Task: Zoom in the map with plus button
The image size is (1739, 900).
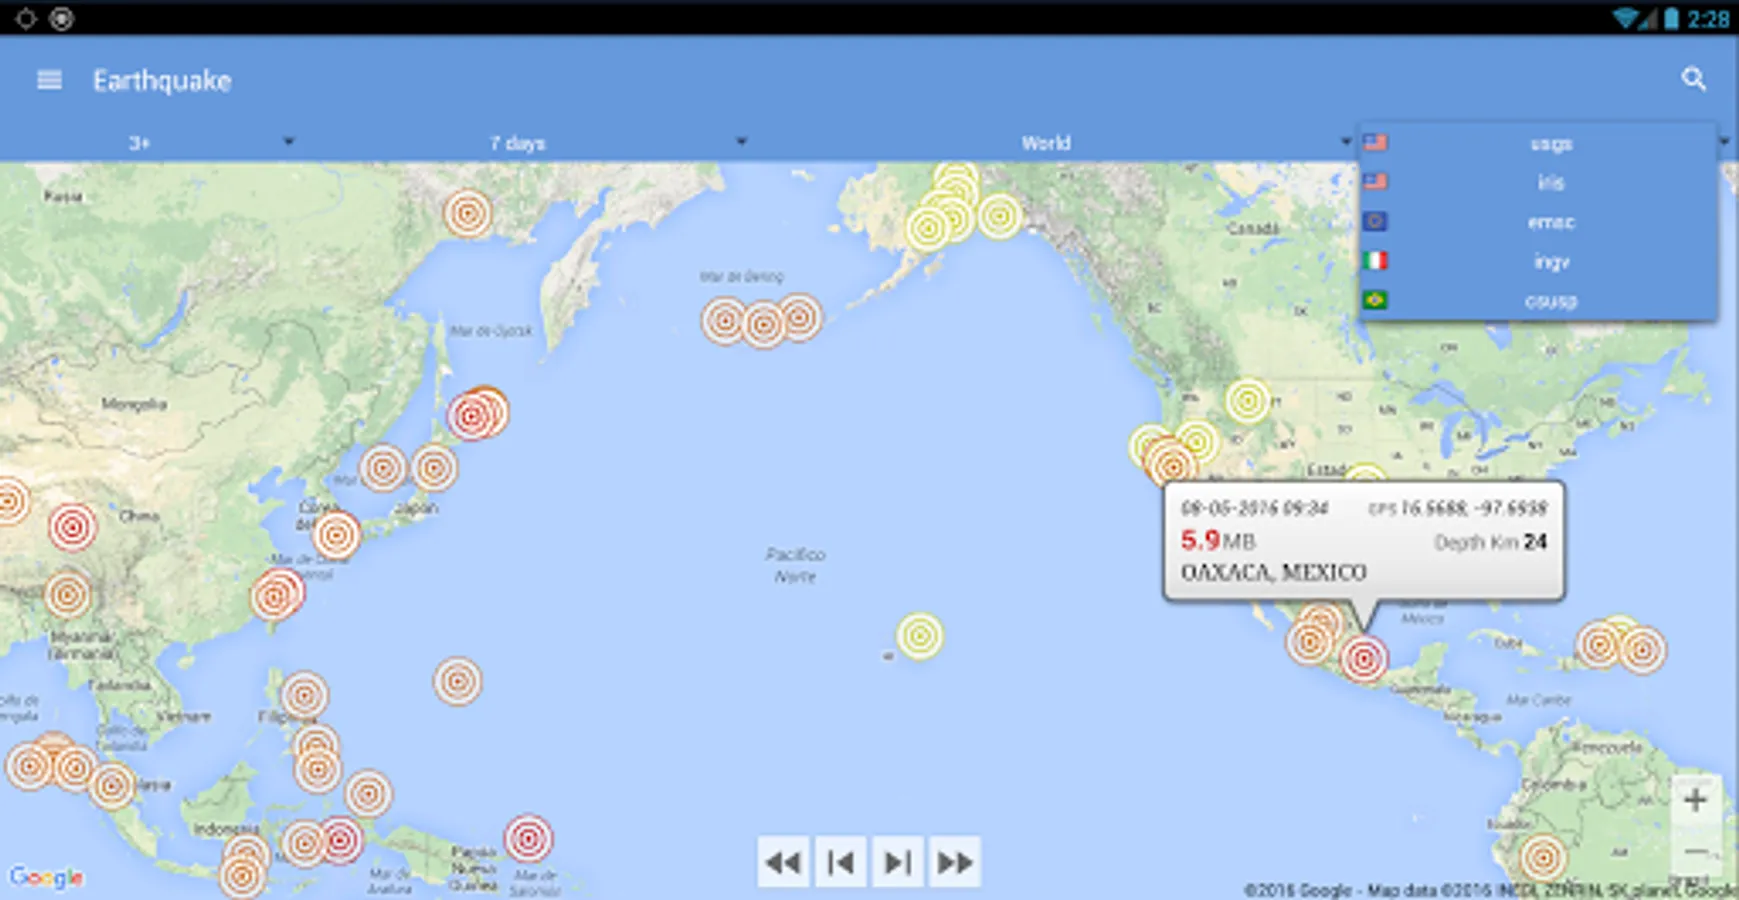Action: pyautogui.click(x=1695, y=800)
